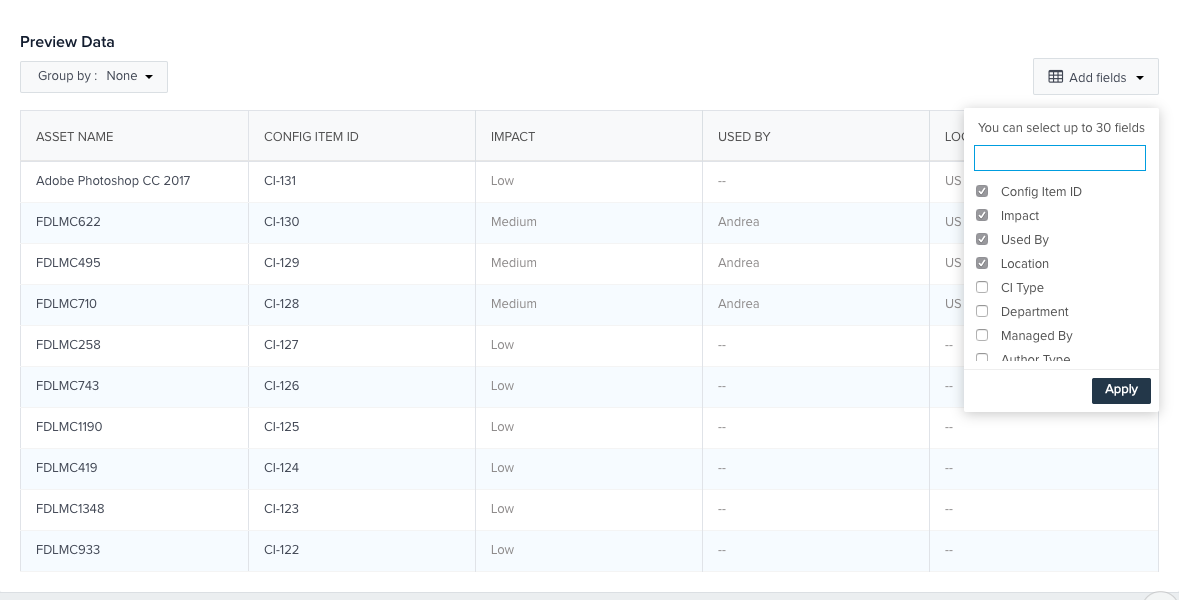Image resolution: width=1179 pixels, height=600 pixels.
Task: Open the Add fields dropdown arrow
Action: point(1140,78)
